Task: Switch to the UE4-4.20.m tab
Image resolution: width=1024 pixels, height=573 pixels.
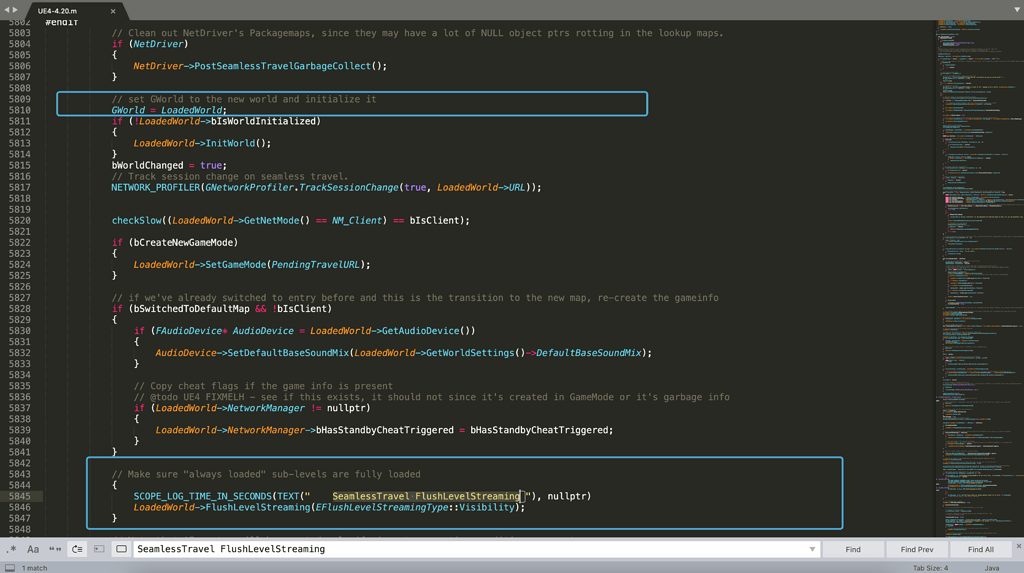Action: point(57,11)
